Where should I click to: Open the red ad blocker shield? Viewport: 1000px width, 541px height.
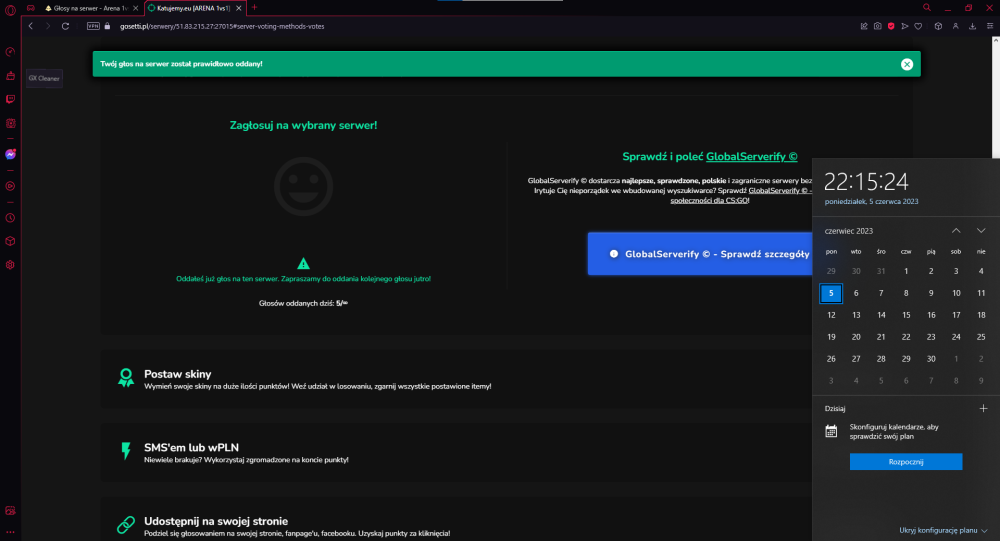coord(891,26)
